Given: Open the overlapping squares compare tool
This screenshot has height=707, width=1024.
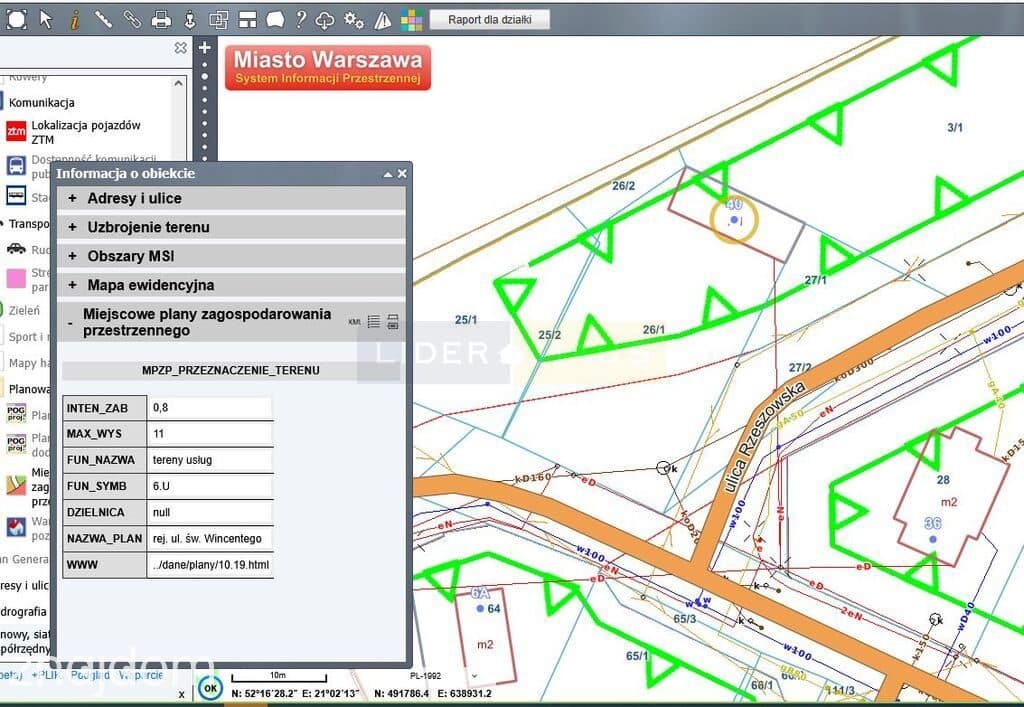Looking at the screenshot, I should click(x=218, y=20).
